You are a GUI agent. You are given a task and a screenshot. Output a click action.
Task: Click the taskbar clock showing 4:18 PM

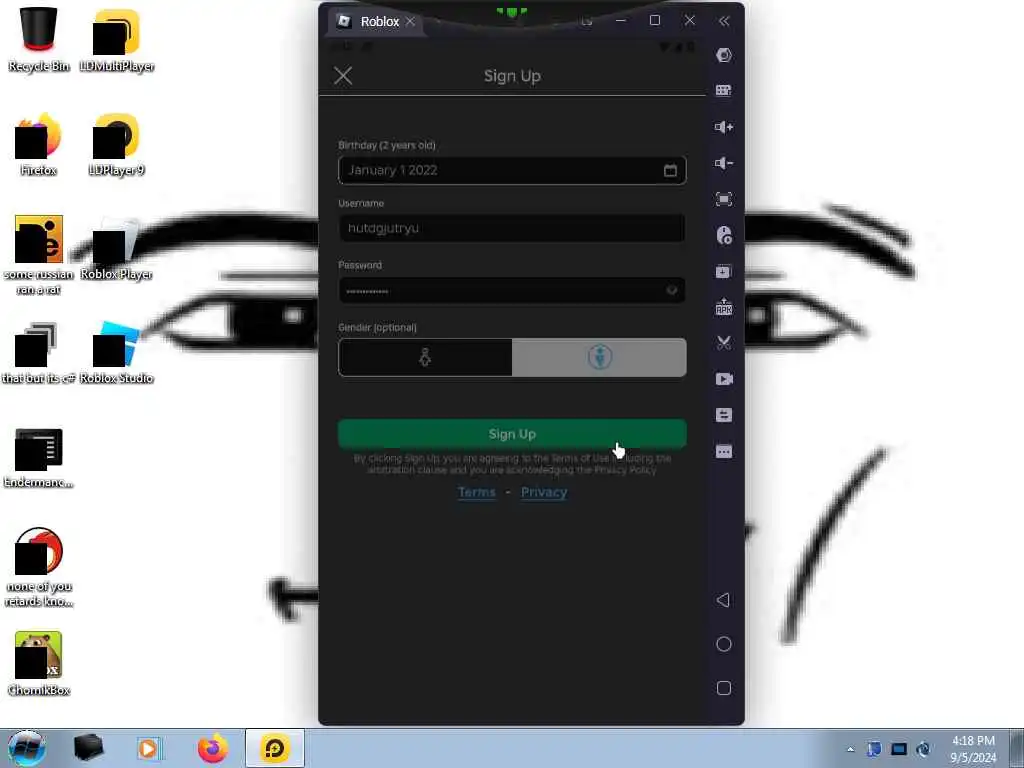point(973,748)
